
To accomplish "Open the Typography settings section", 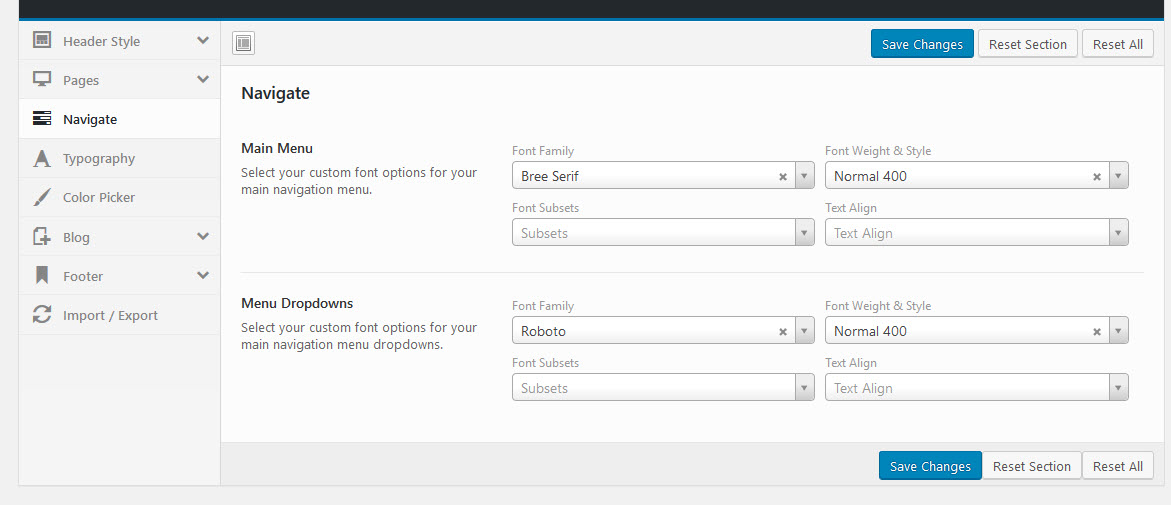I will tap(119, 158).
